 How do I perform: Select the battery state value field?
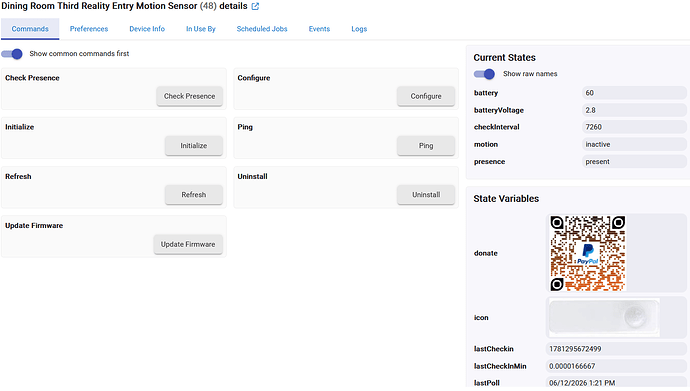click(634, 93)
